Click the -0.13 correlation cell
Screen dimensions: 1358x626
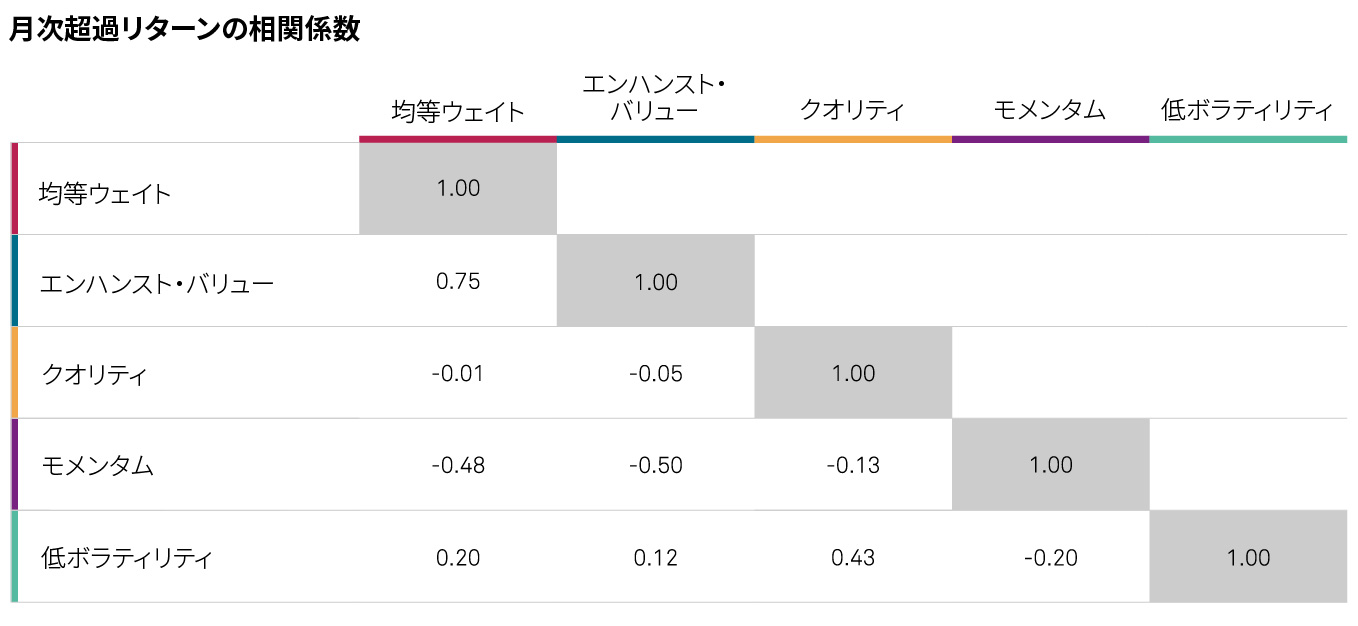coord(853,465)
